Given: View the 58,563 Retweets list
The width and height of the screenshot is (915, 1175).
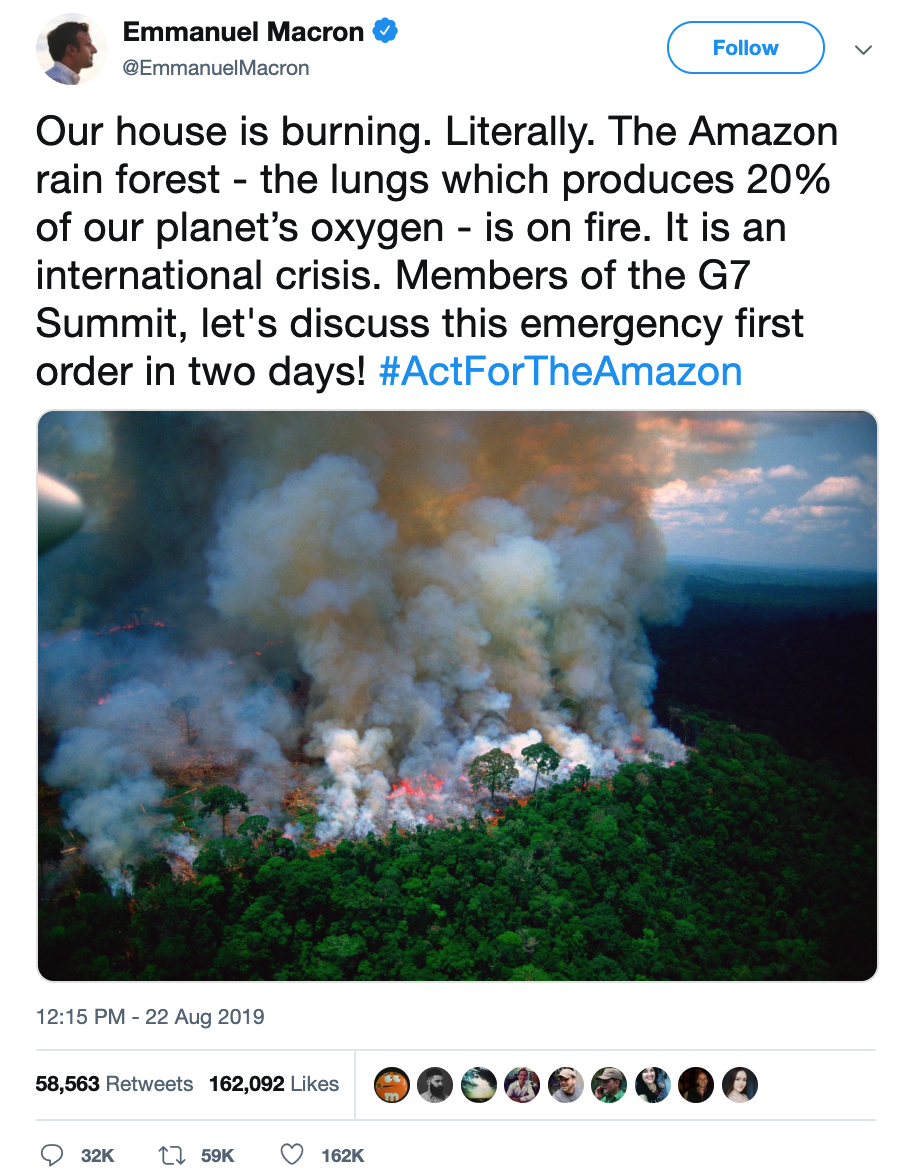Looking at the screenshot, I should coord(114,1084).
